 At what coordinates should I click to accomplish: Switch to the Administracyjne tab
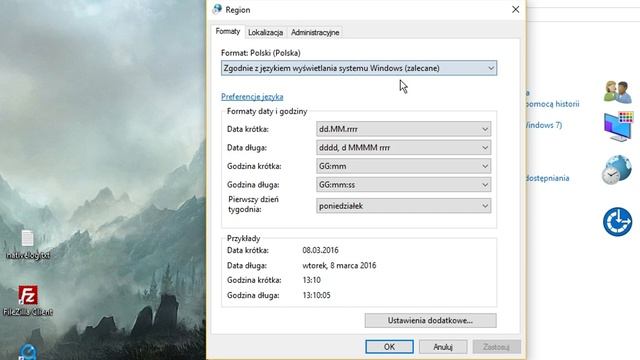pyautogui.click(x=315, y=32)
